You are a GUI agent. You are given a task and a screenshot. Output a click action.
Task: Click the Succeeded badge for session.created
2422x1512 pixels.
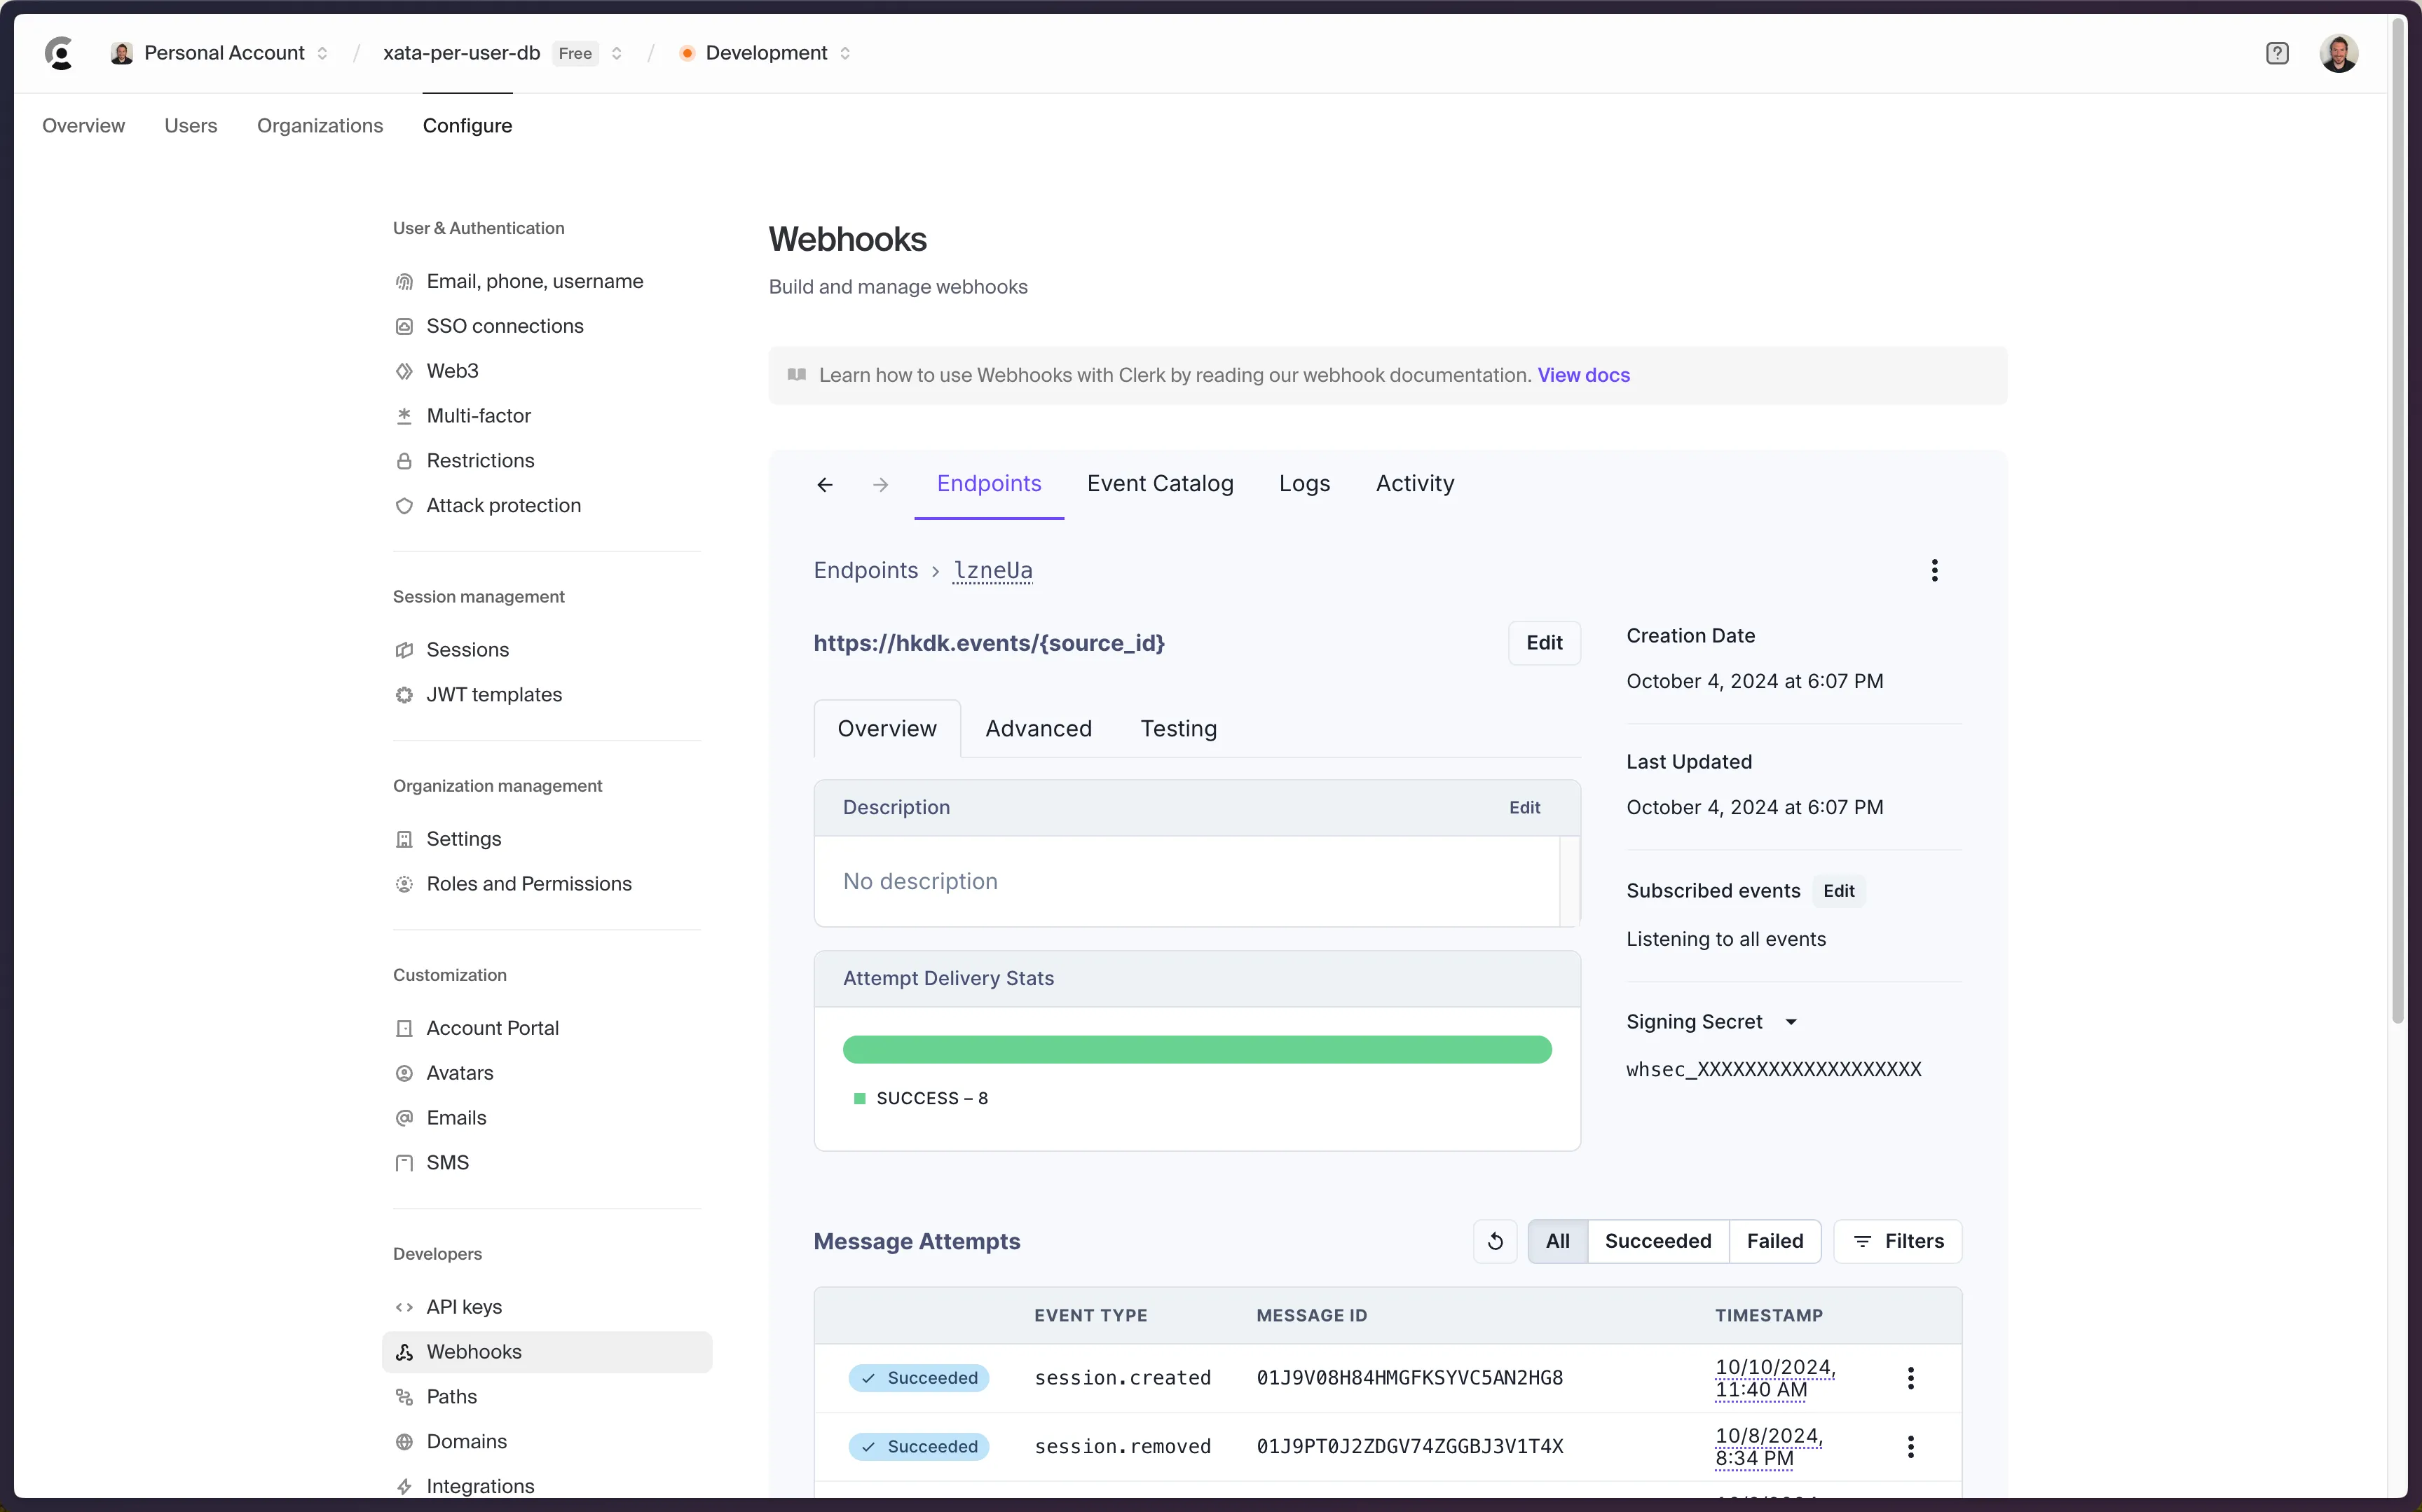[x=919, y=1378]
